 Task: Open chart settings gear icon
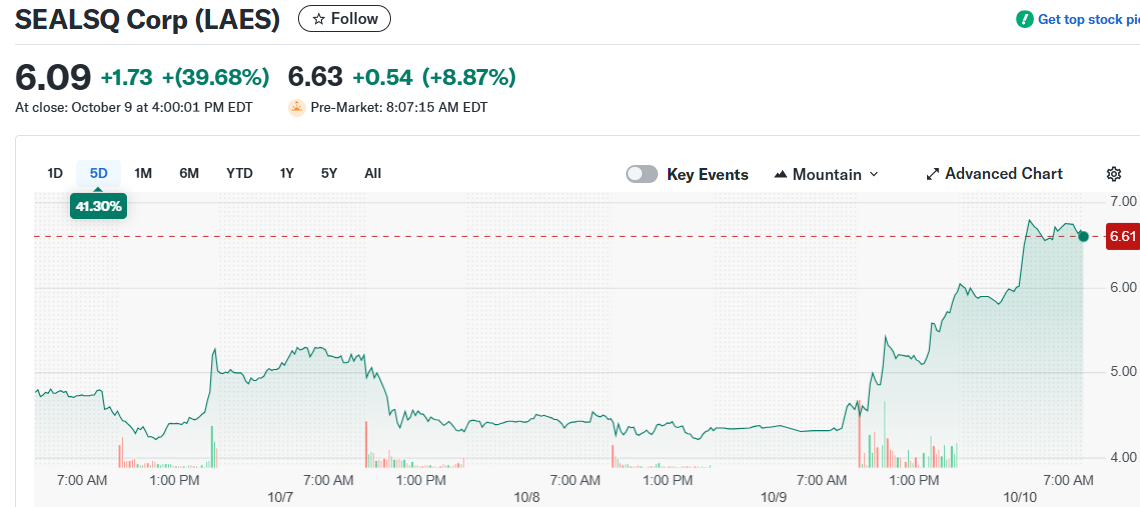click(1114, 174)
